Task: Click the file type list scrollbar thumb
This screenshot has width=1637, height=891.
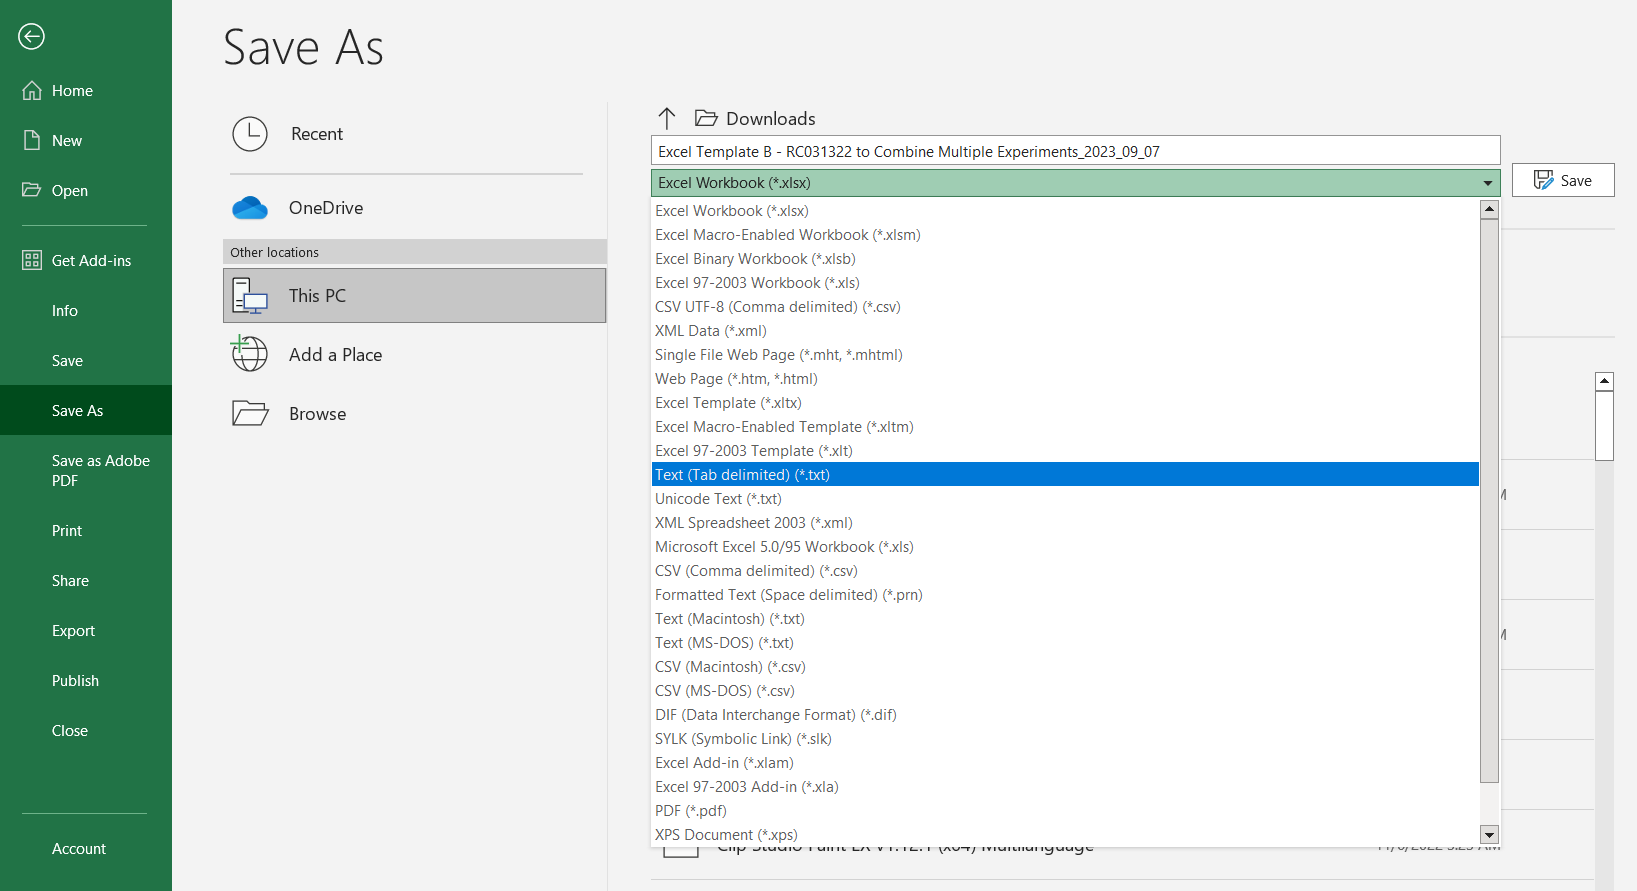Action: tap(1489, 500)
